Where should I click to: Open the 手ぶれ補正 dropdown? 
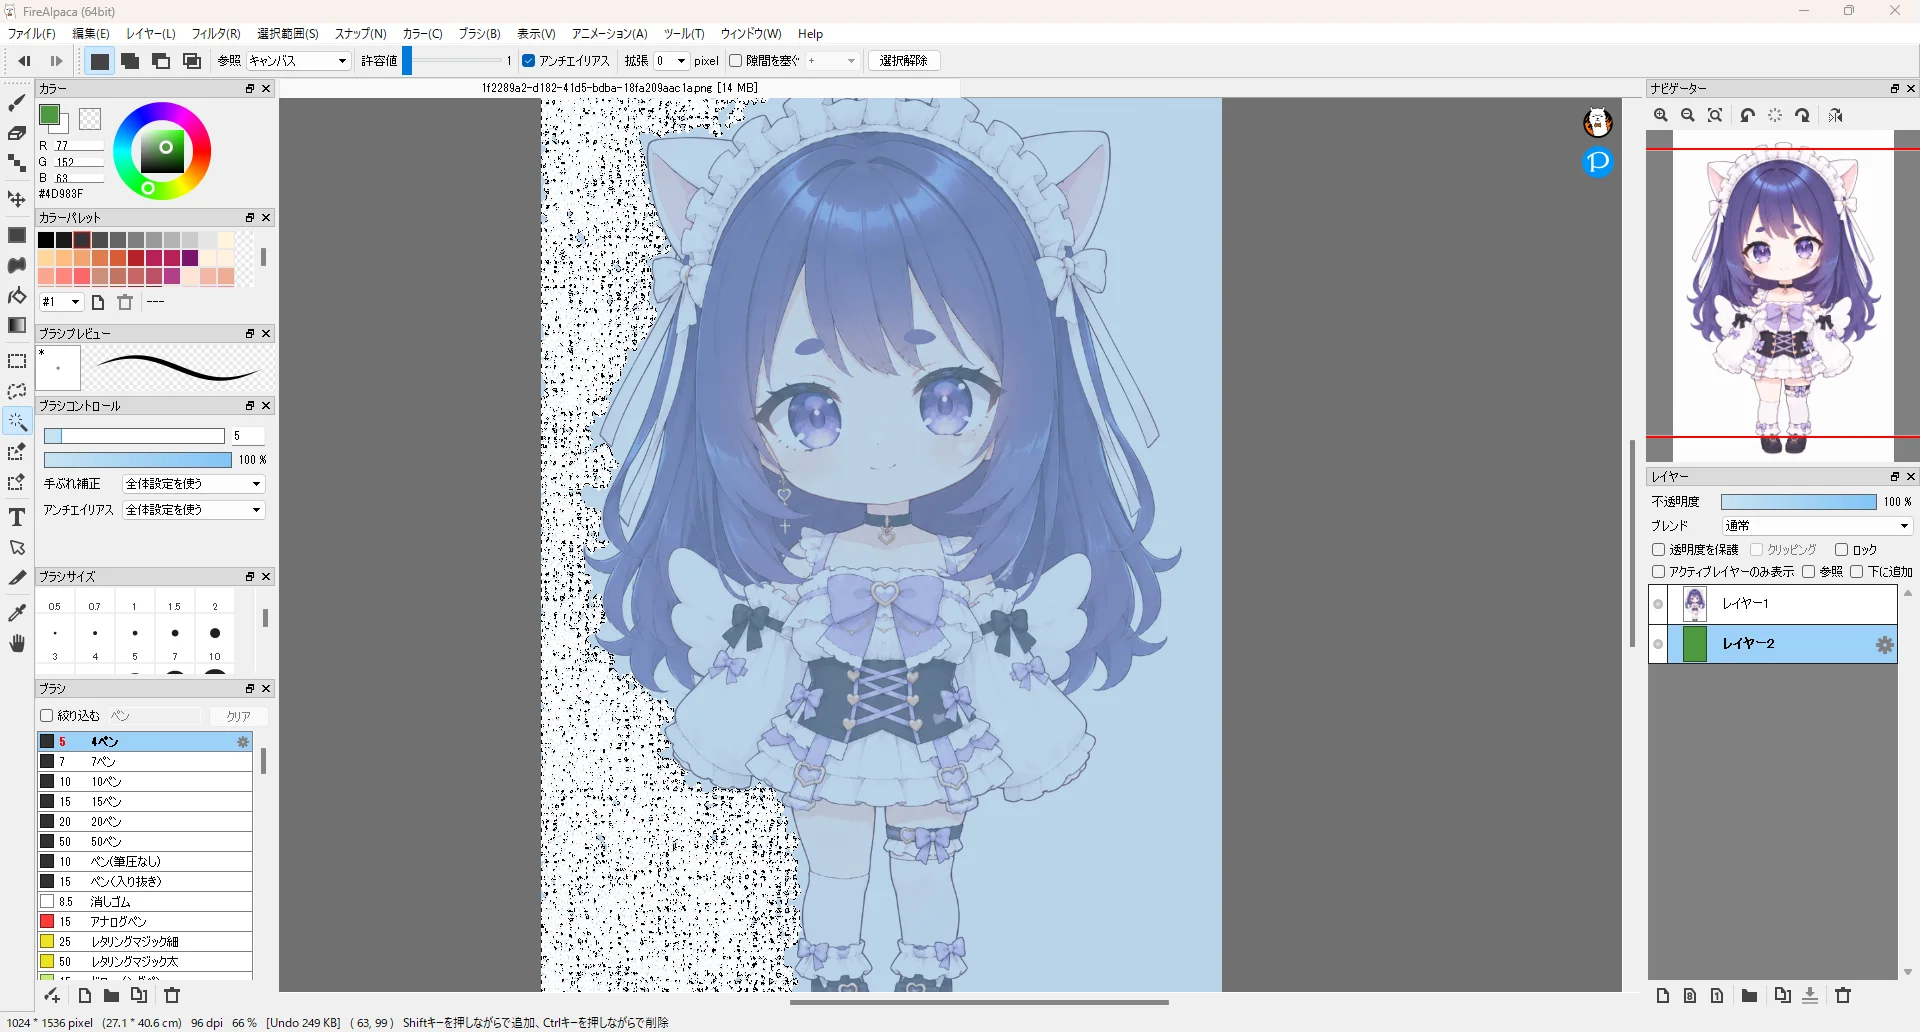coord(193,484)
